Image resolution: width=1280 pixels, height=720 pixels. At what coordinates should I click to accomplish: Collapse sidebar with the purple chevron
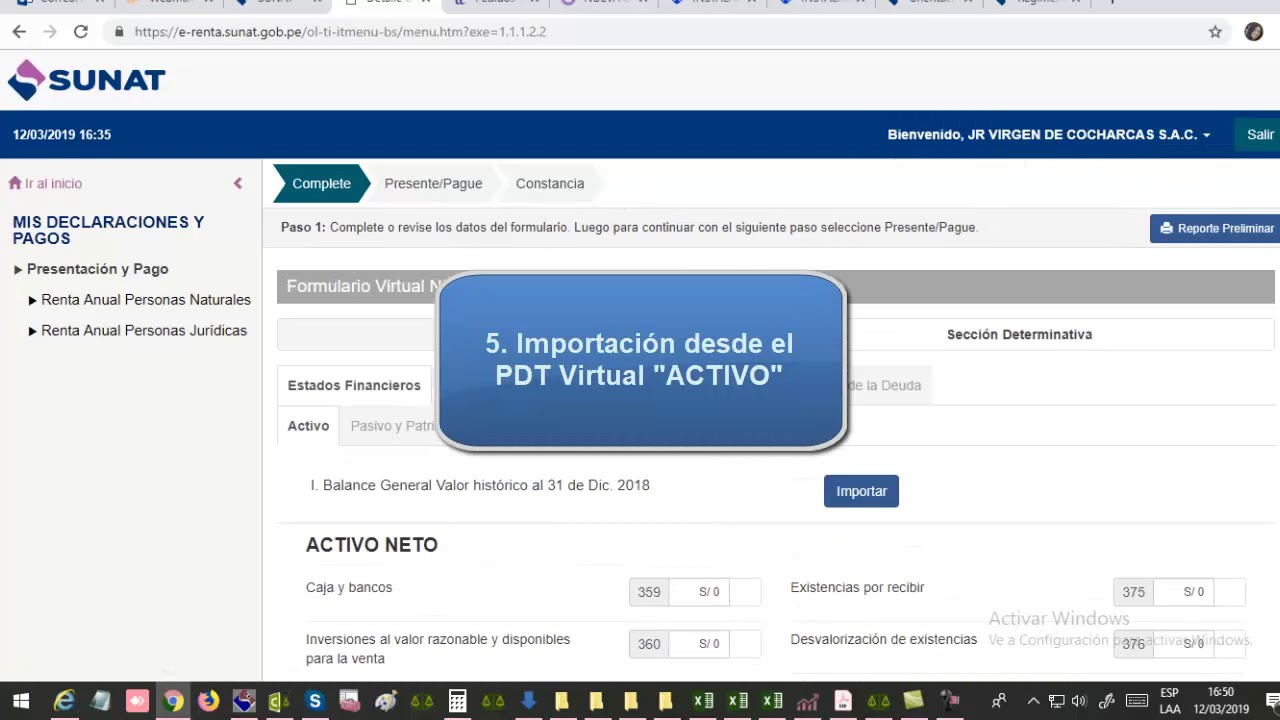click(x=238, y=183)
